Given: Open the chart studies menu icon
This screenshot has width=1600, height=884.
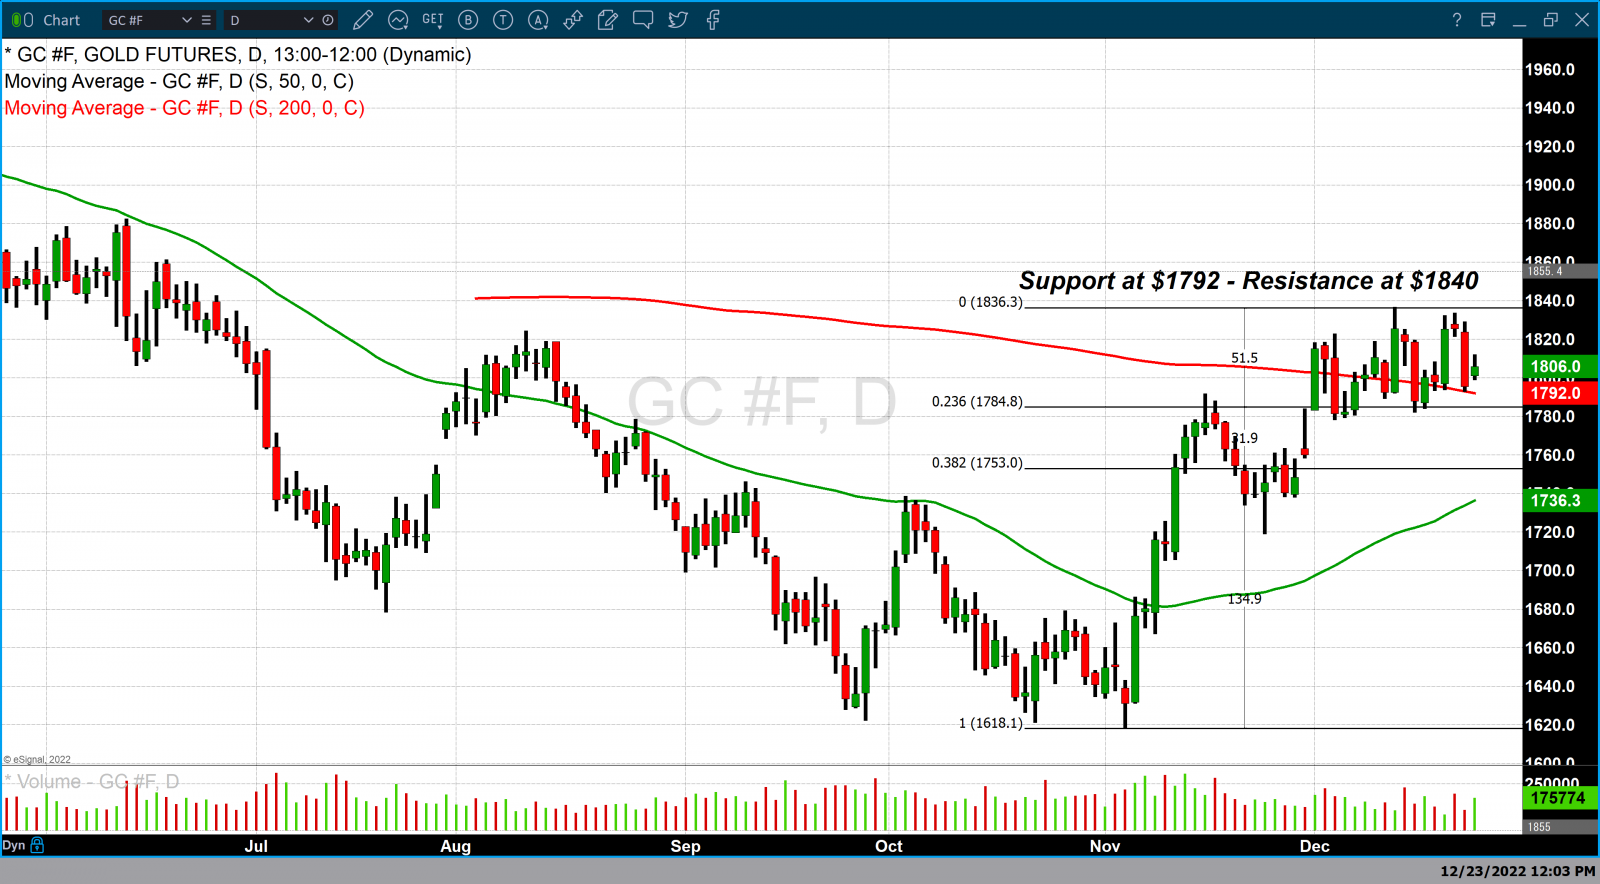Looking at the screenshot, I should pyautogui.click(x=398, y=20).
